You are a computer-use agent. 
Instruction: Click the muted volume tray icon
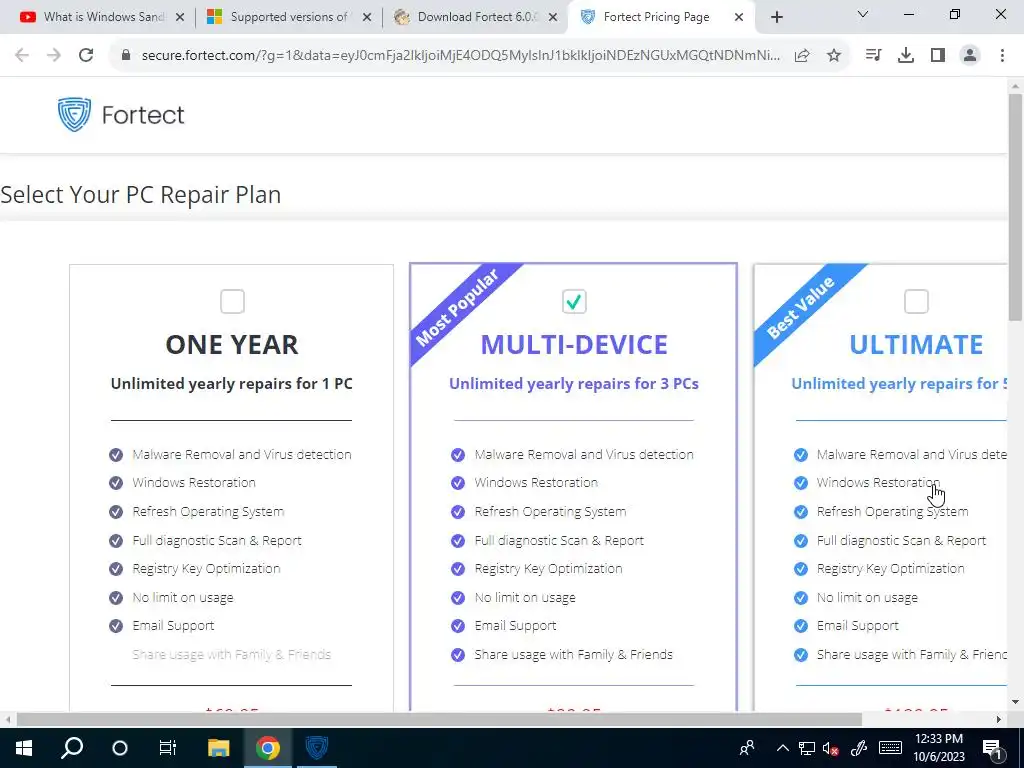tap(831, 748)
